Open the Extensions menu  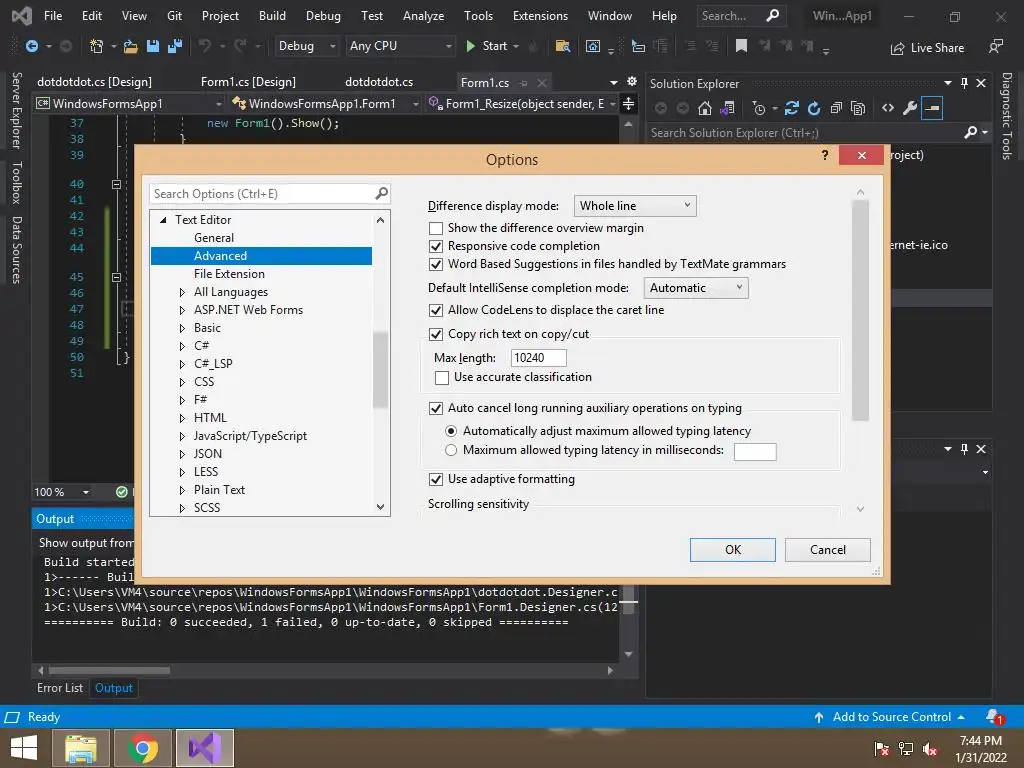pyautogui.click(x=540, y=16)
